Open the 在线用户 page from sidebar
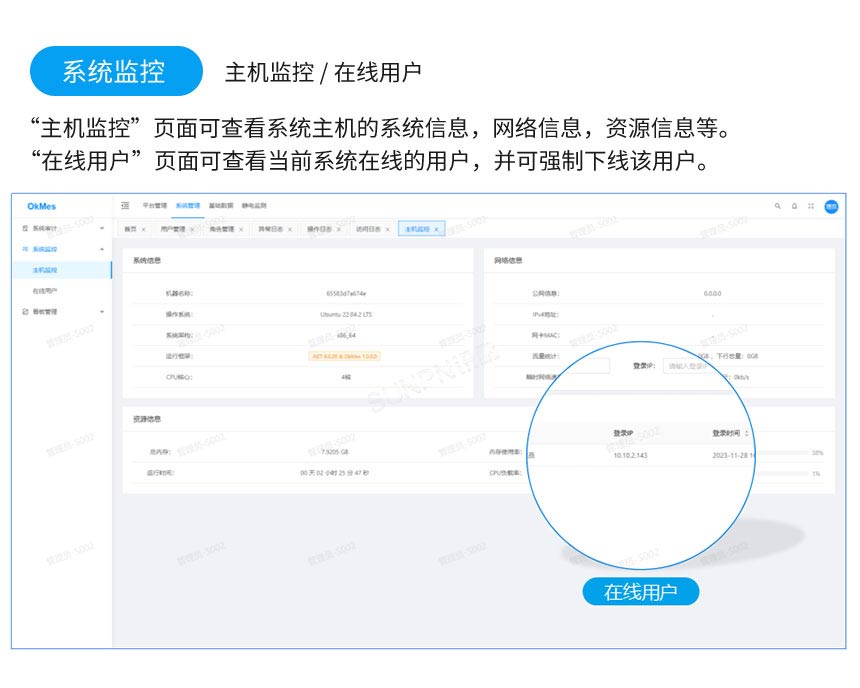860x688 pixels. tap(45, 289)
